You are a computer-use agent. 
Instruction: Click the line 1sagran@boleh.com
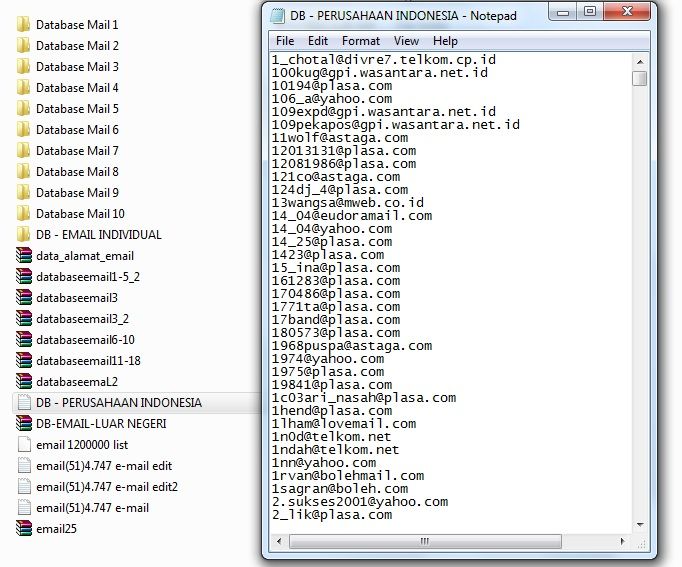[340, 489]
